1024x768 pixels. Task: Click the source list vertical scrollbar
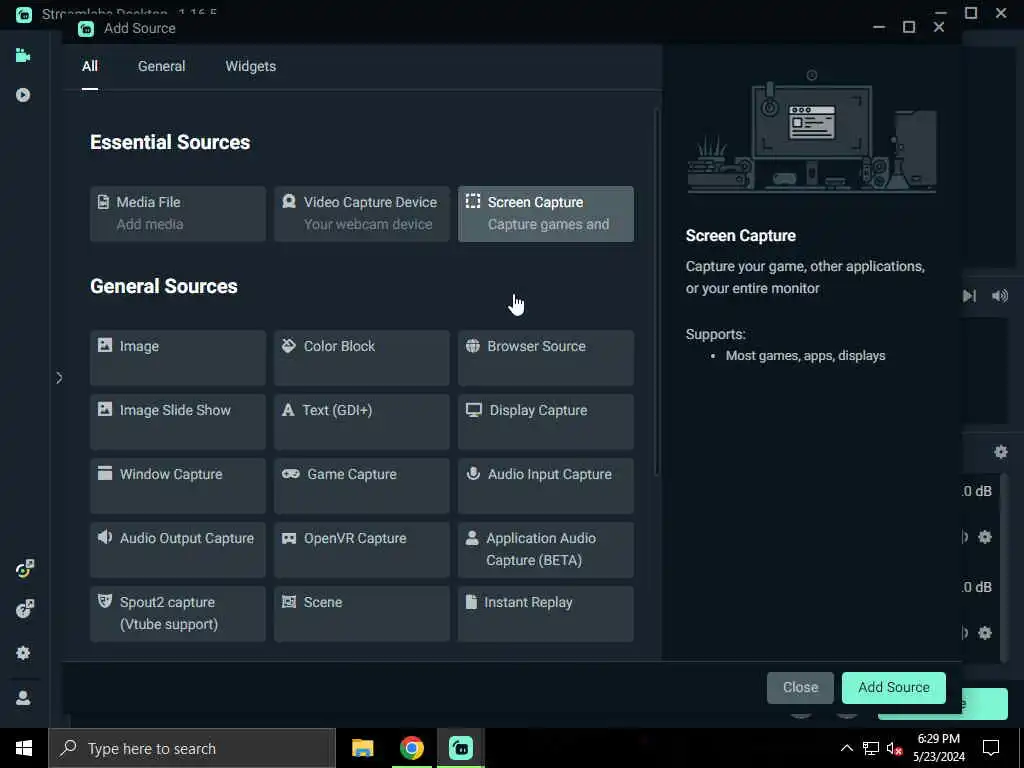click(x=656, y=293)
